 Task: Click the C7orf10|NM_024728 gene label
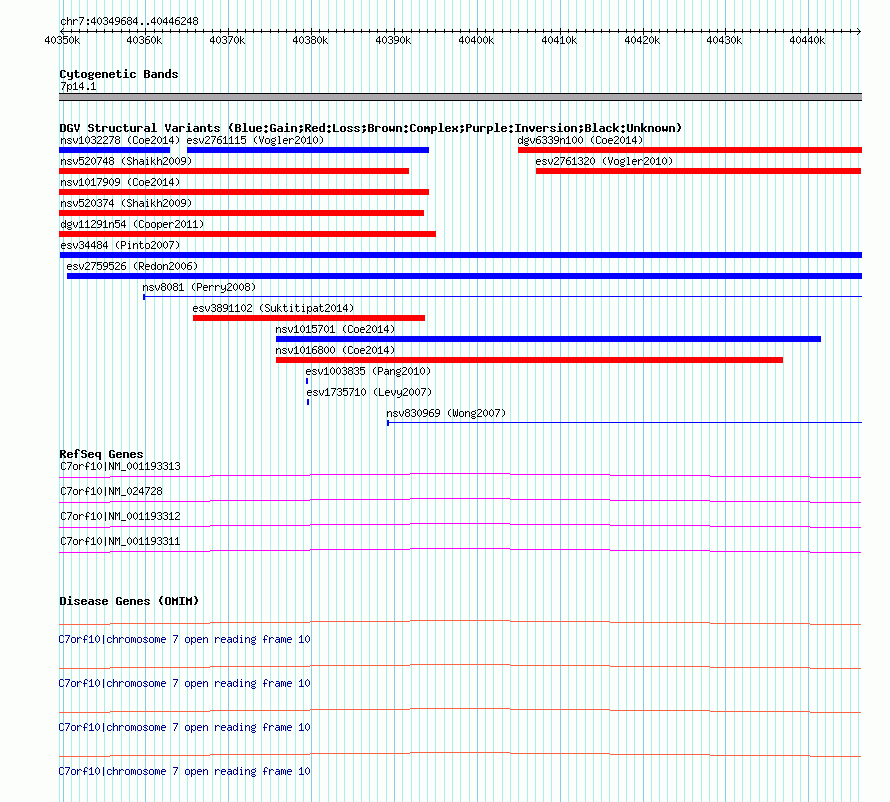coord(111,491)
